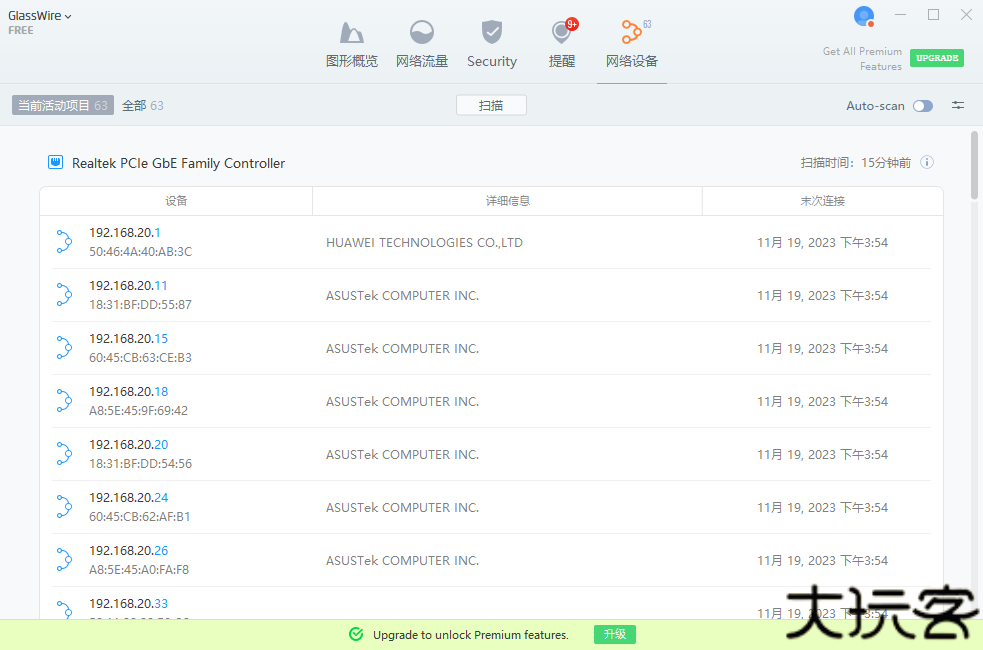Viewport: 983px width, 650px height.
Task: Click last-seen date of 192.168.20.1 row
Action: click(x=823, y=243)
